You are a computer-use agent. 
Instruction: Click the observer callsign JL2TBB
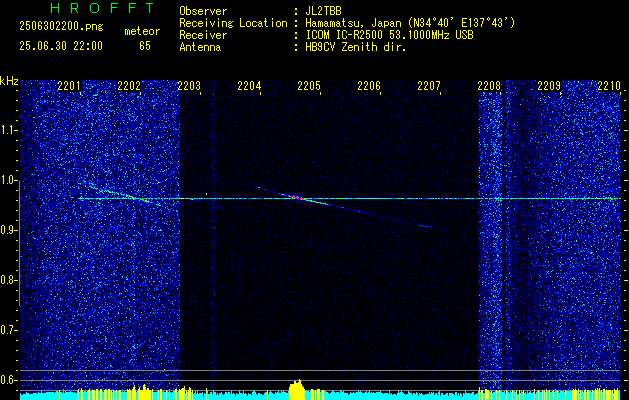tap(323, 11)
